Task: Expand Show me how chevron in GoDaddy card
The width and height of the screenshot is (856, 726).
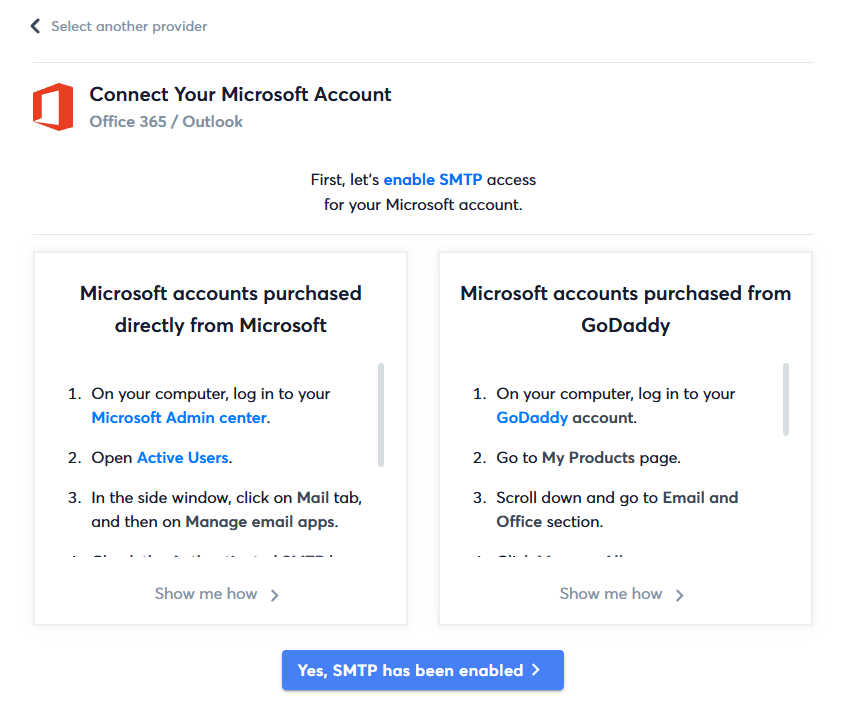Action: tap(680, 595)
